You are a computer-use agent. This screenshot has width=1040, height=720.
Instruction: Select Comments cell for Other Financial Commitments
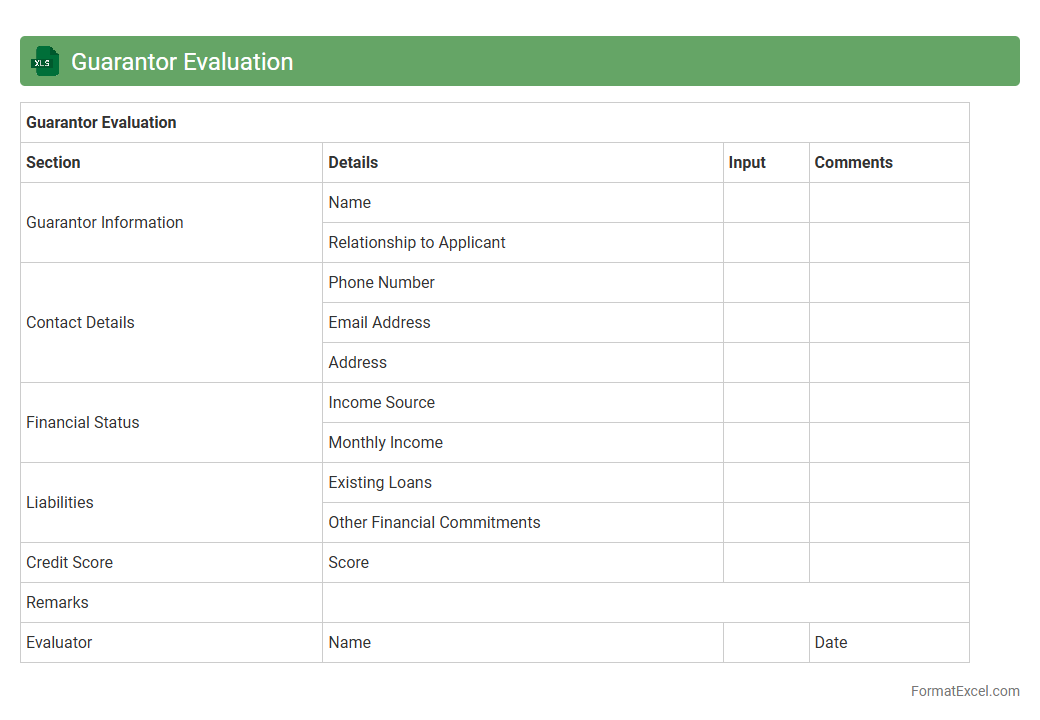click(x=888, y=523)
